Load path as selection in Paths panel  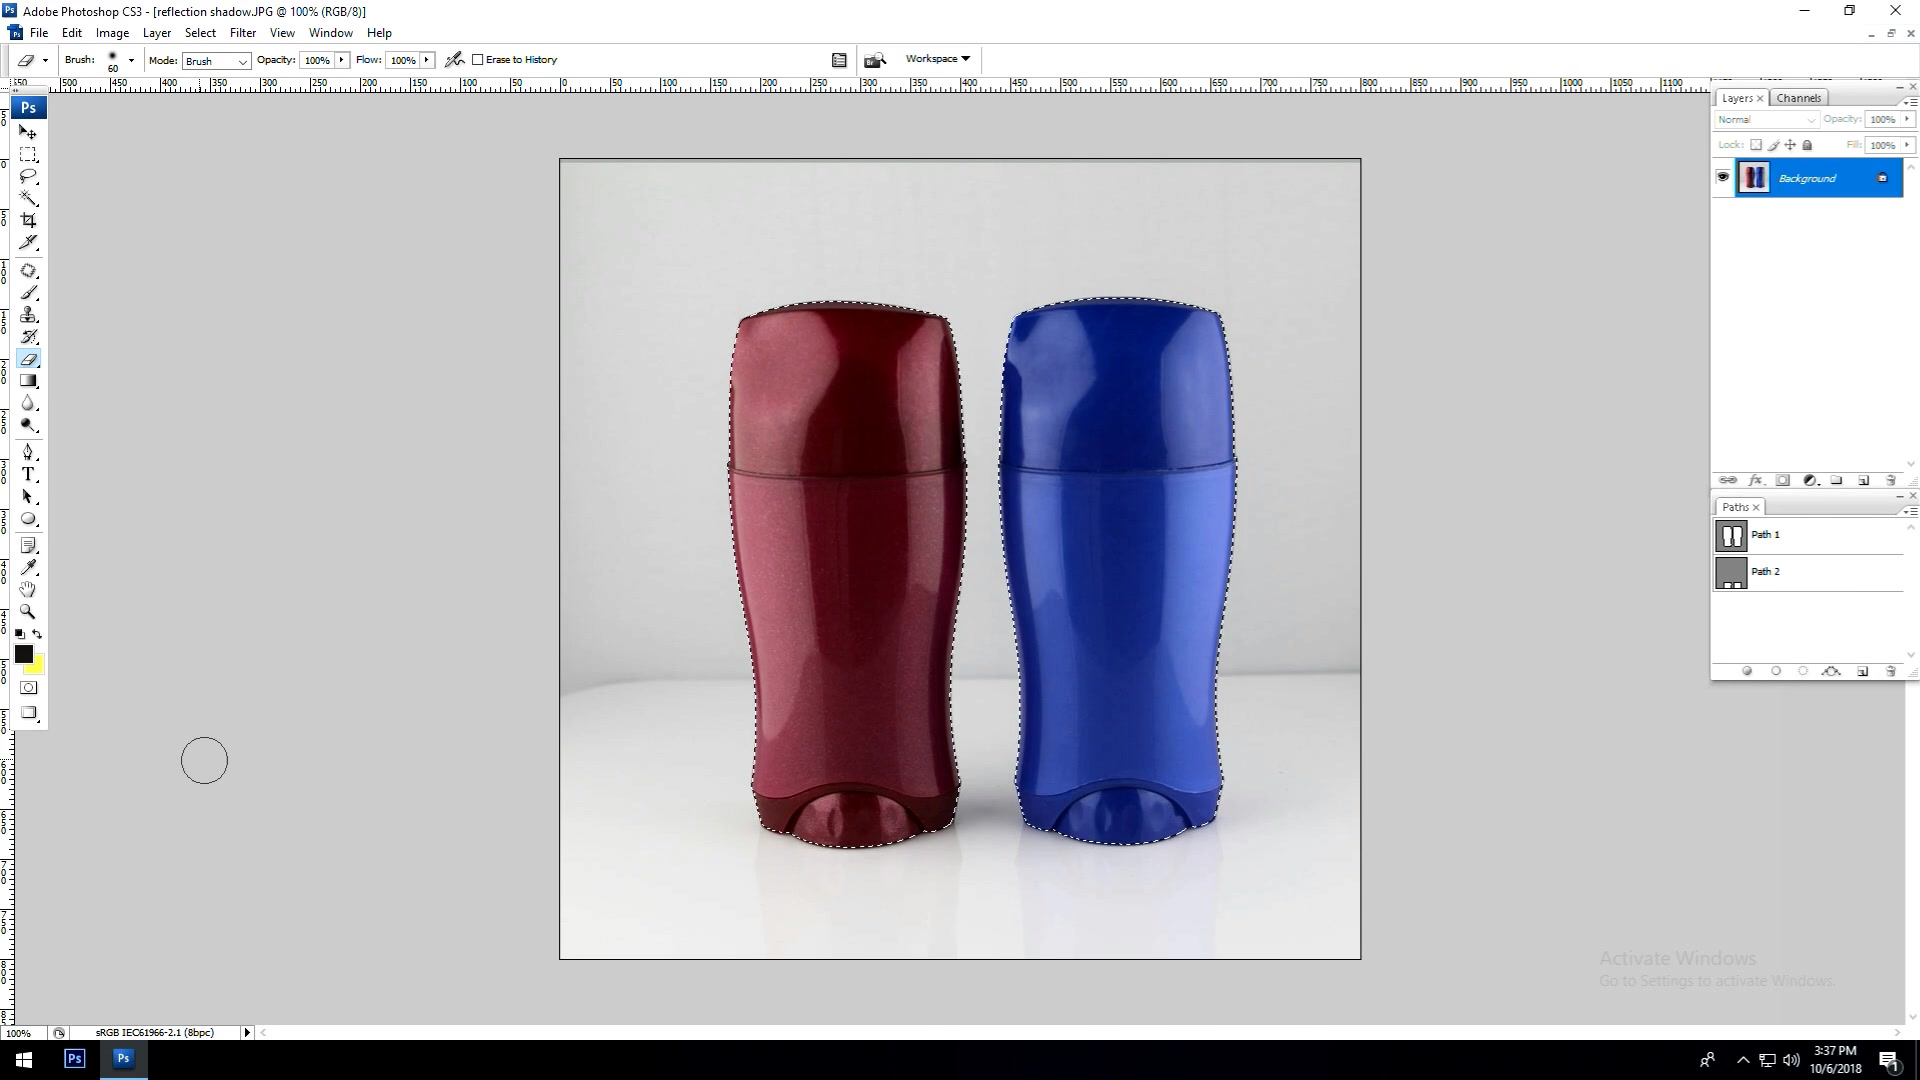(1803, 672)
